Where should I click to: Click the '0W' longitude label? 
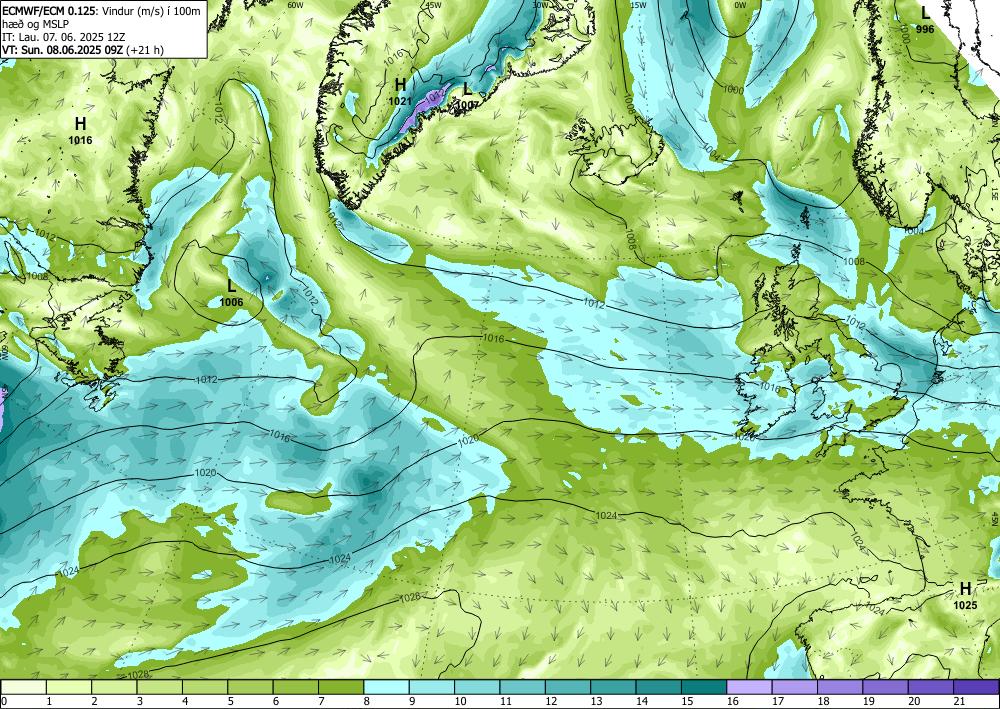pyautogui.click(x=740, y=5)
